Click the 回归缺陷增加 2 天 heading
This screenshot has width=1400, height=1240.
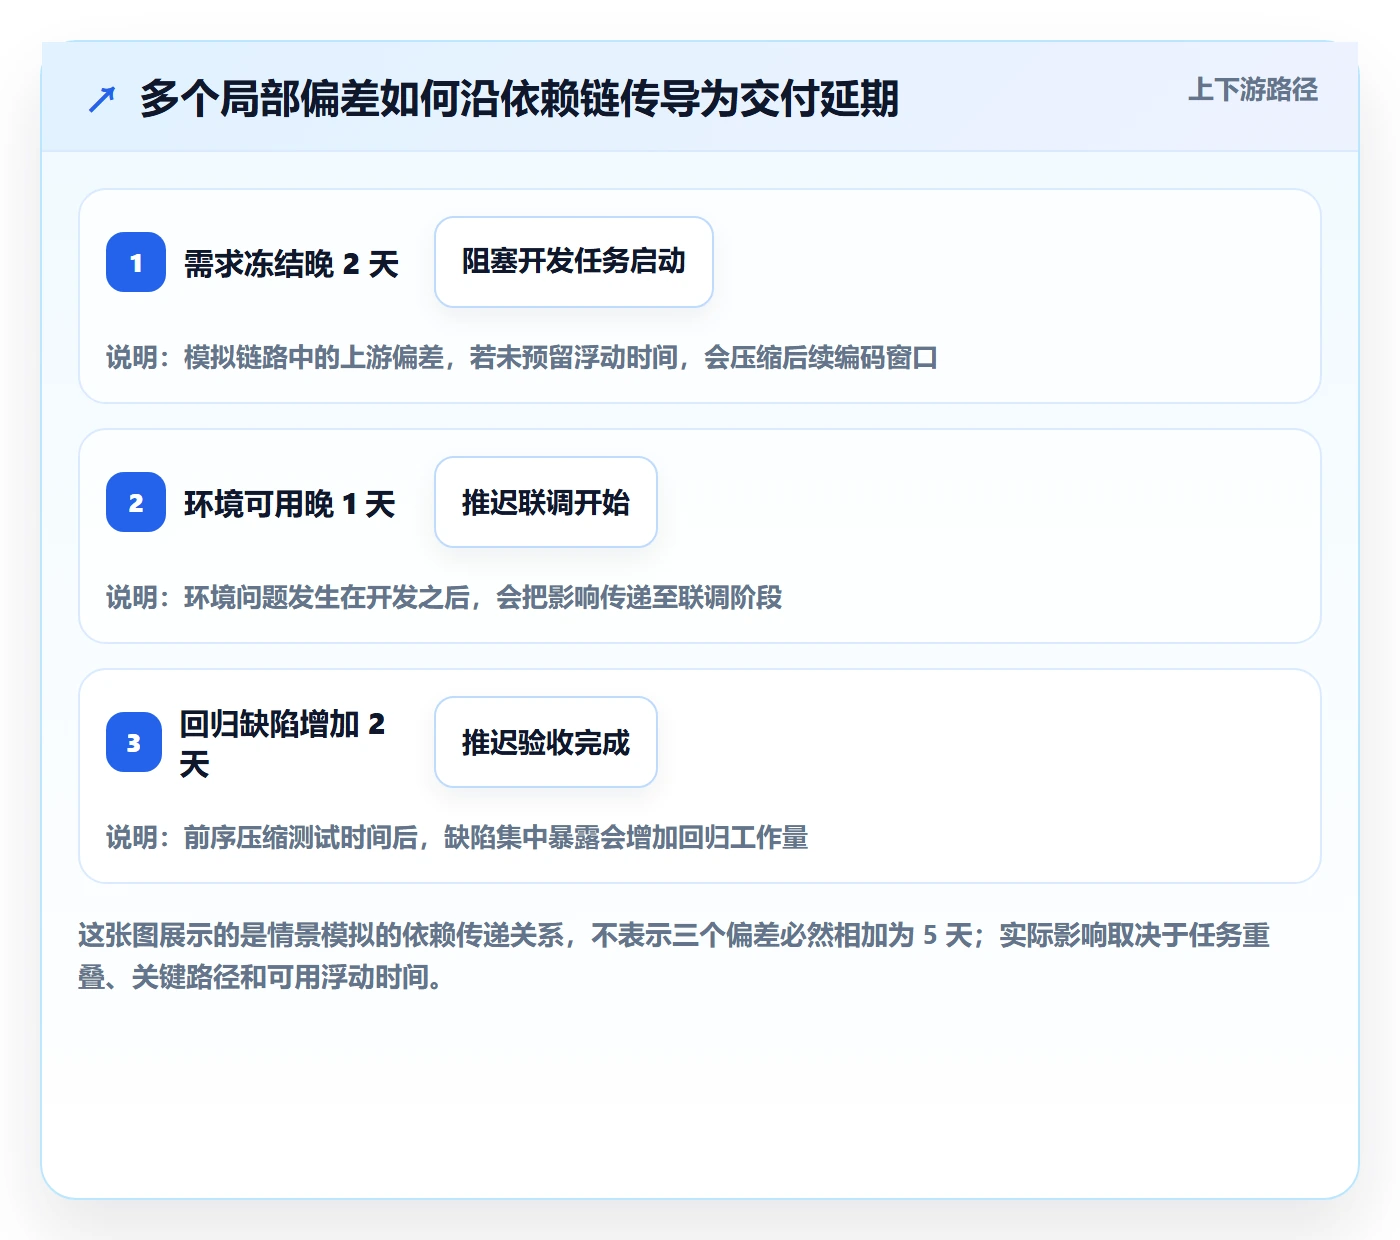(283, 743)
